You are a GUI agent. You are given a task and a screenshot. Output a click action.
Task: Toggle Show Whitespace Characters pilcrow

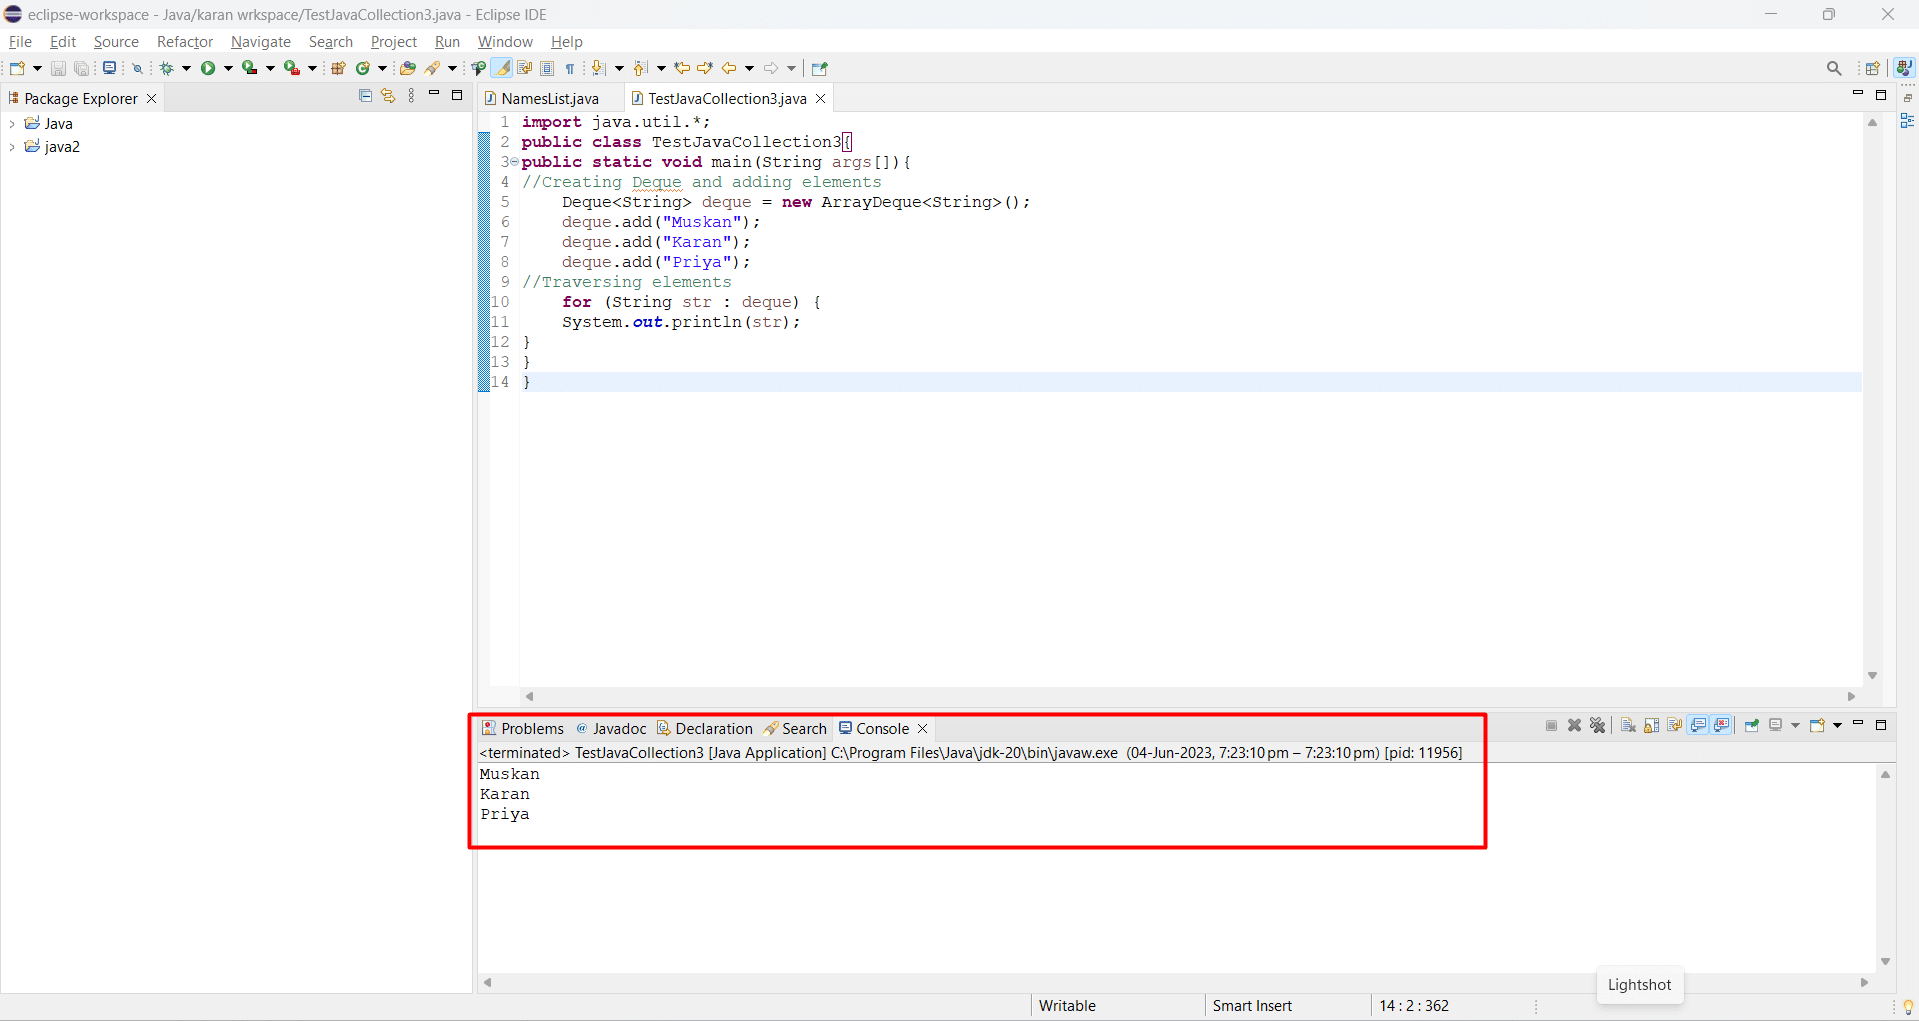click(570, 68)
